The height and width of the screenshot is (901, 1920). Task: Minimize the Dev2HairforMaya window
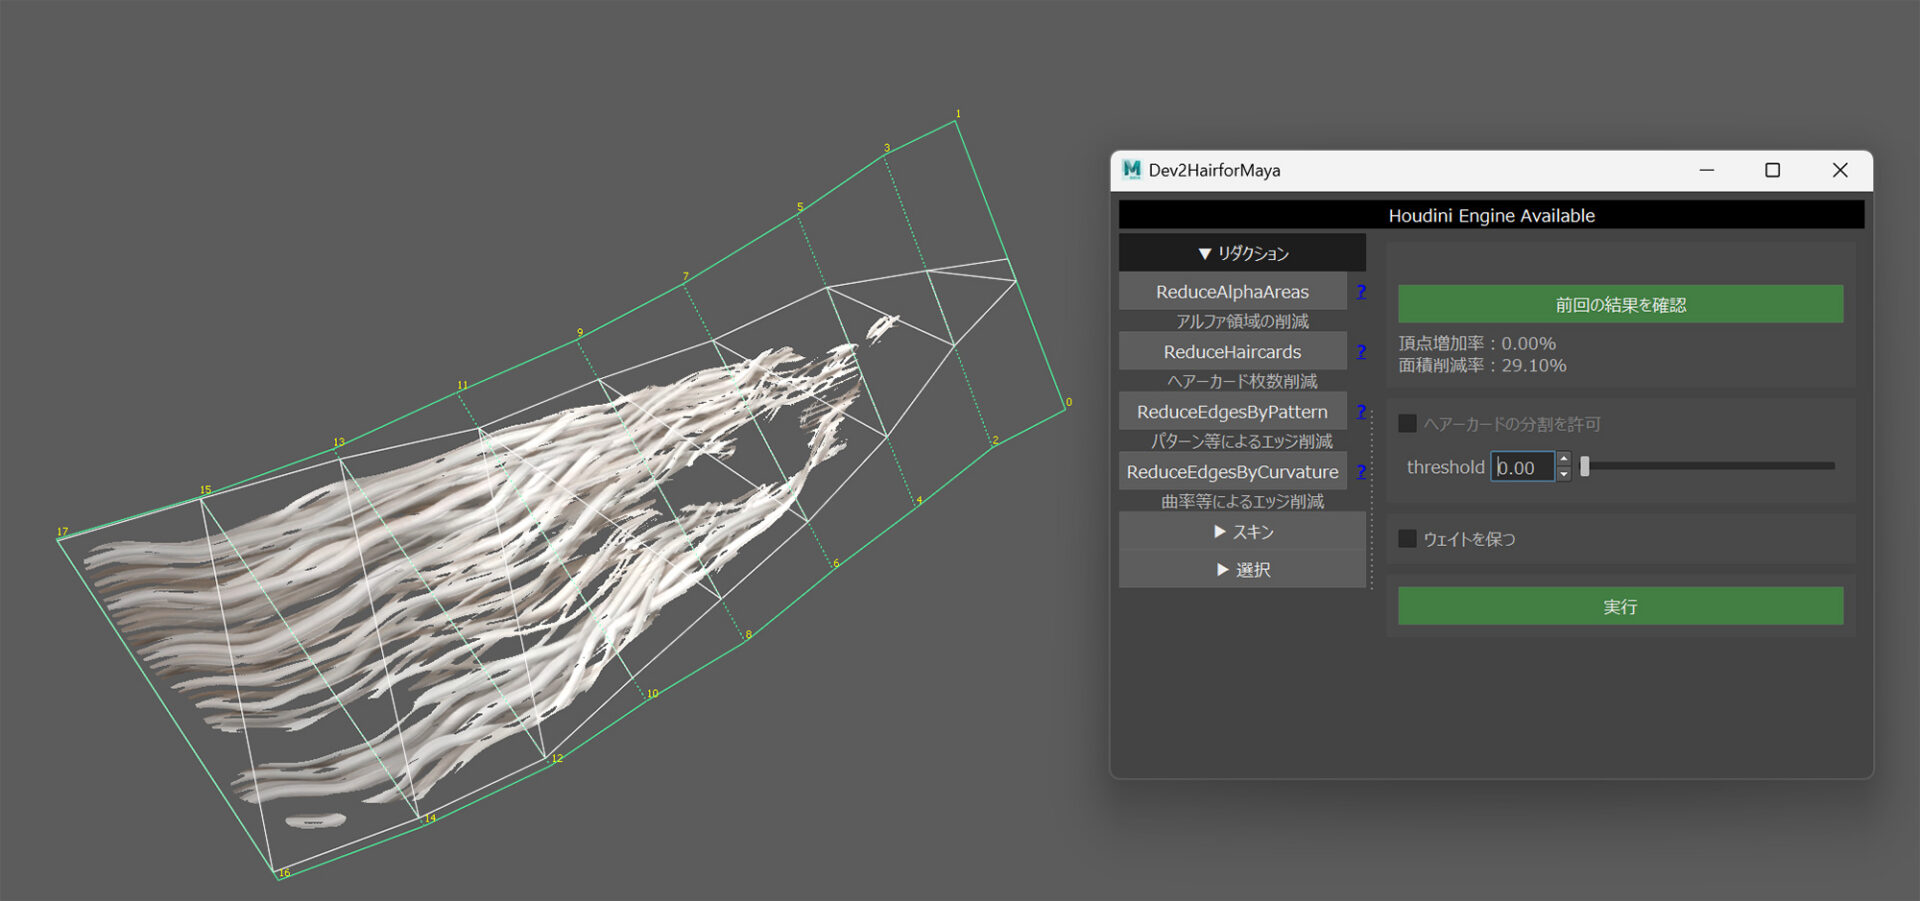(1707, 170)
